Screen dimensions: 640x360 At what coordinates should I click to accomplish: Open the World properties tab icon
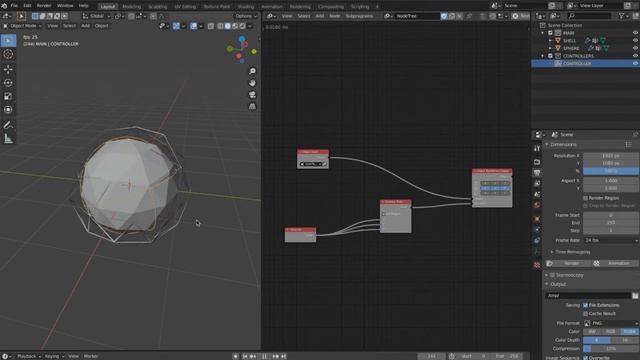(537, 205)
